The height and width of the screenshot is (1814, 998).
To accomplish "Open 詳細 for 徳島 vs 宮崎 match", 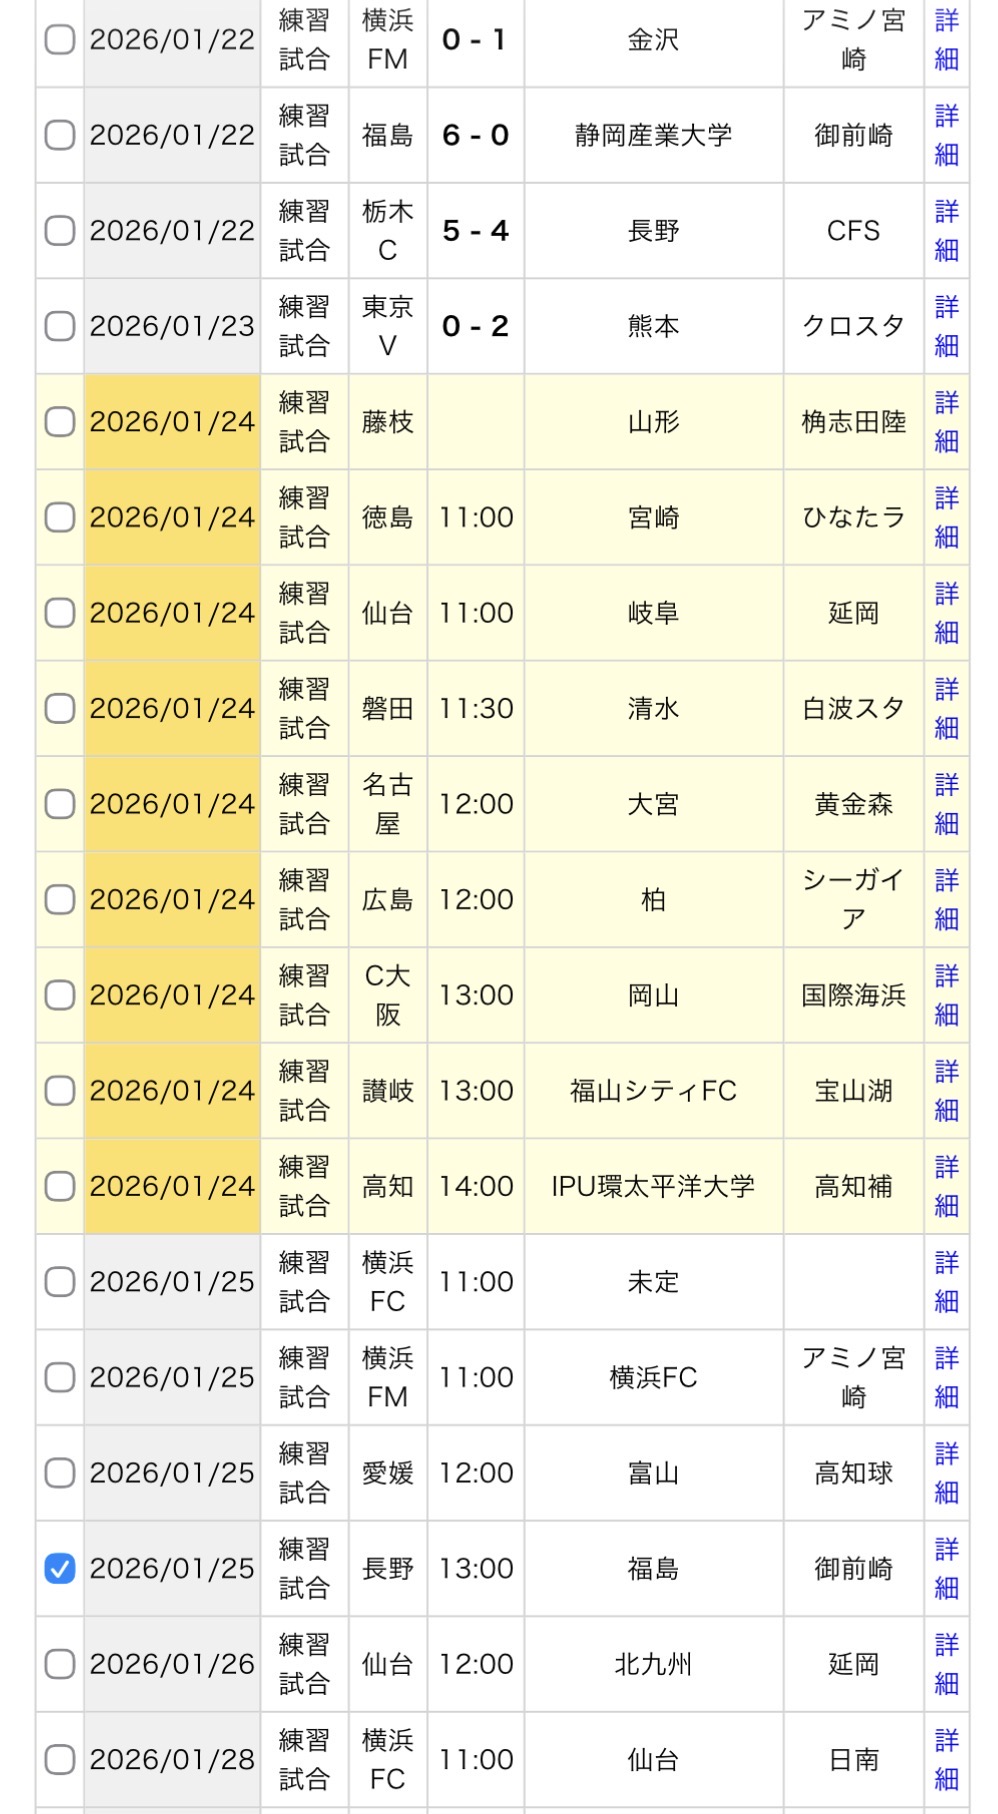I will click(x=946, y=518).
